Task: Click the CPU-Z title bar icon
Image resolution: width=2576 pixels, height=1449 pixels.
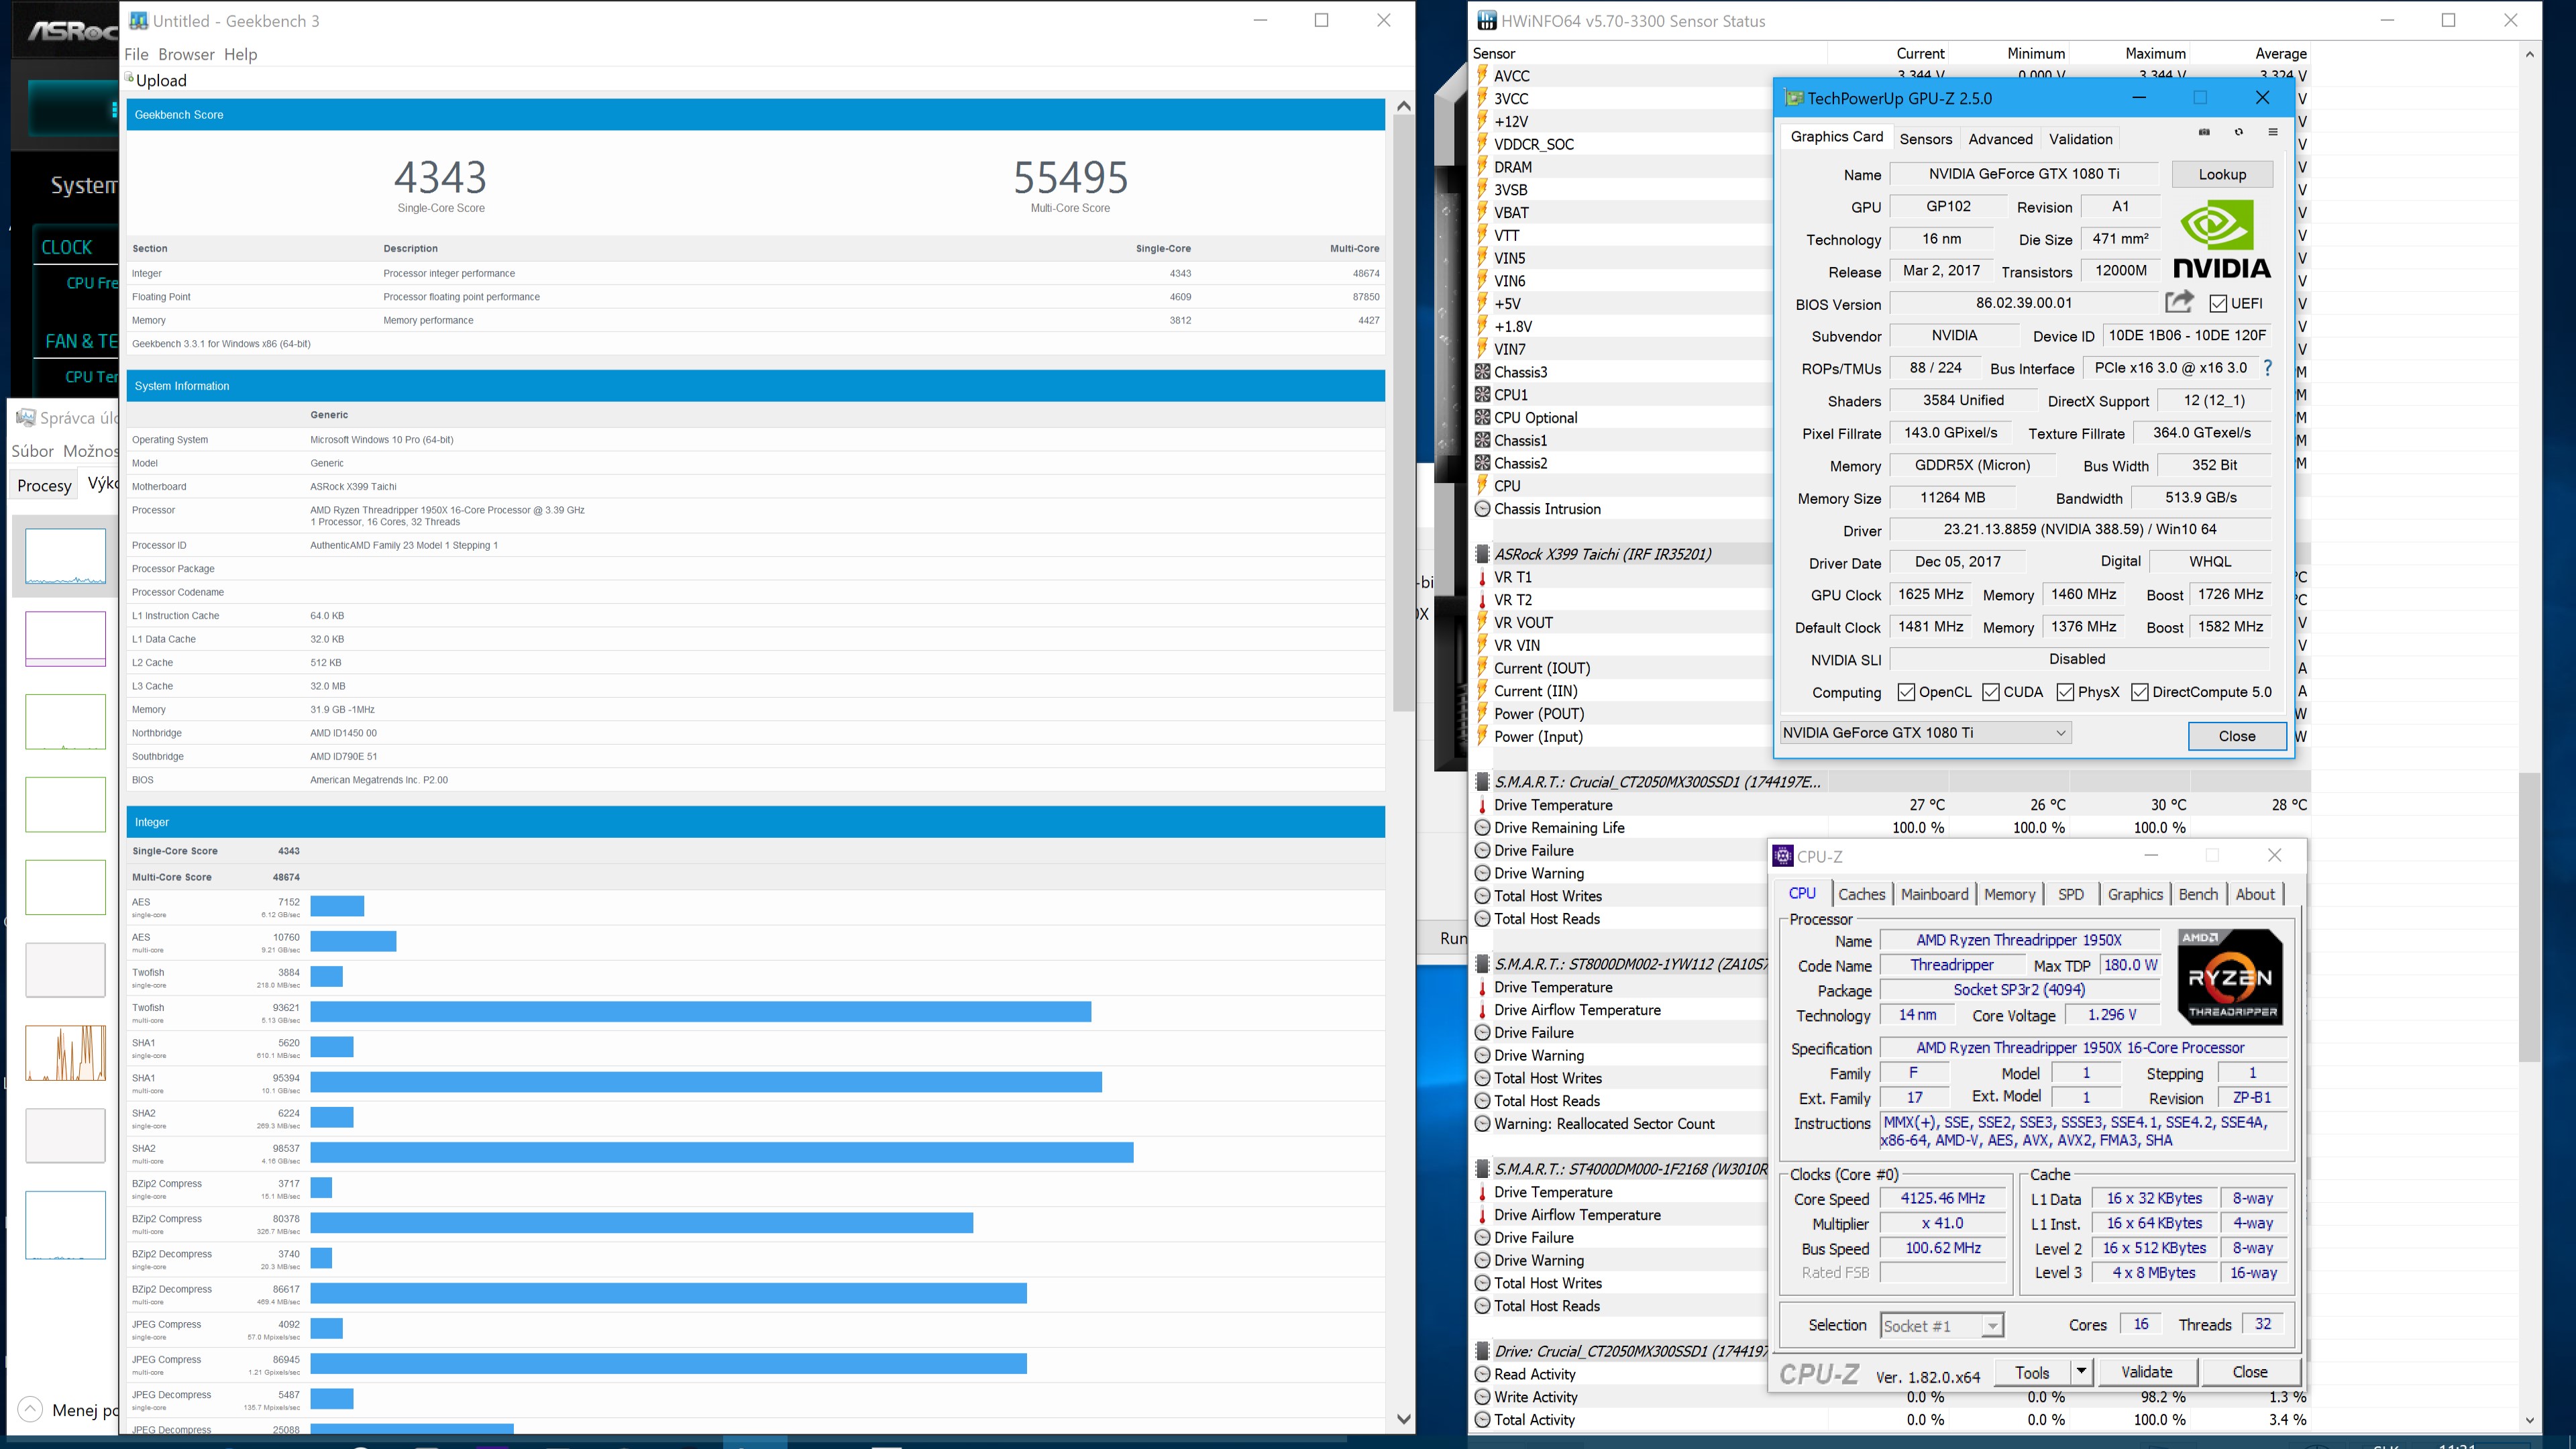Action: pyautogui.click(x=1782, y=856)
